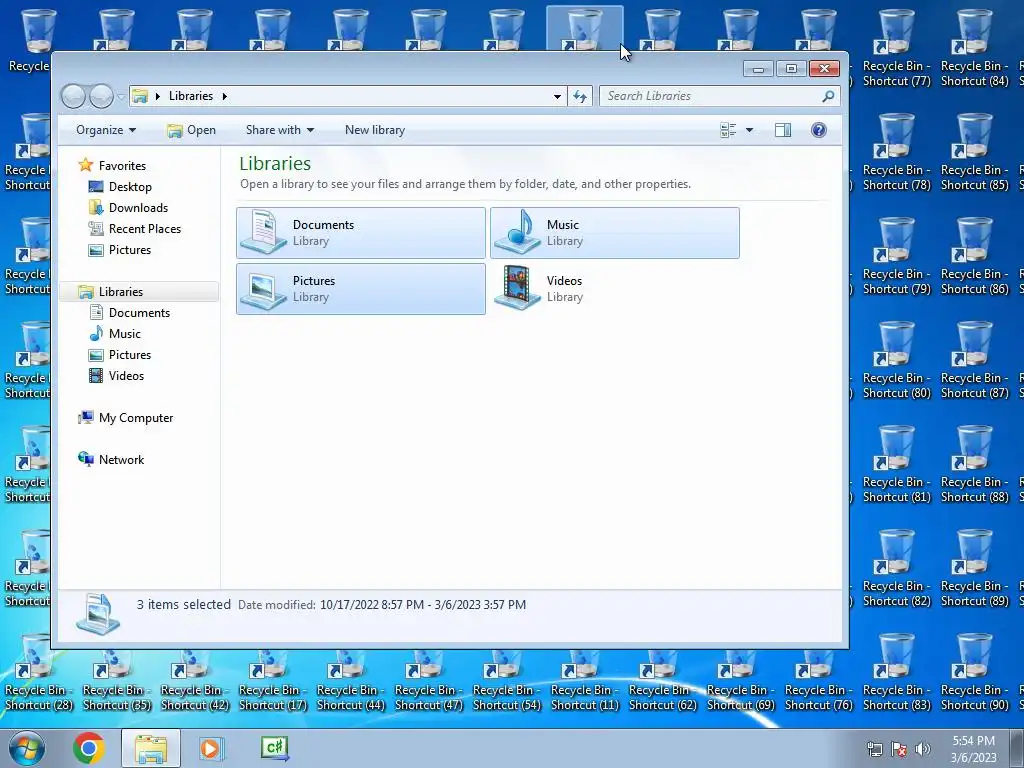Click the Change your view icon
Image resolution: width=1024 pixels, height=768 pixels.
(x=728, y=130)
